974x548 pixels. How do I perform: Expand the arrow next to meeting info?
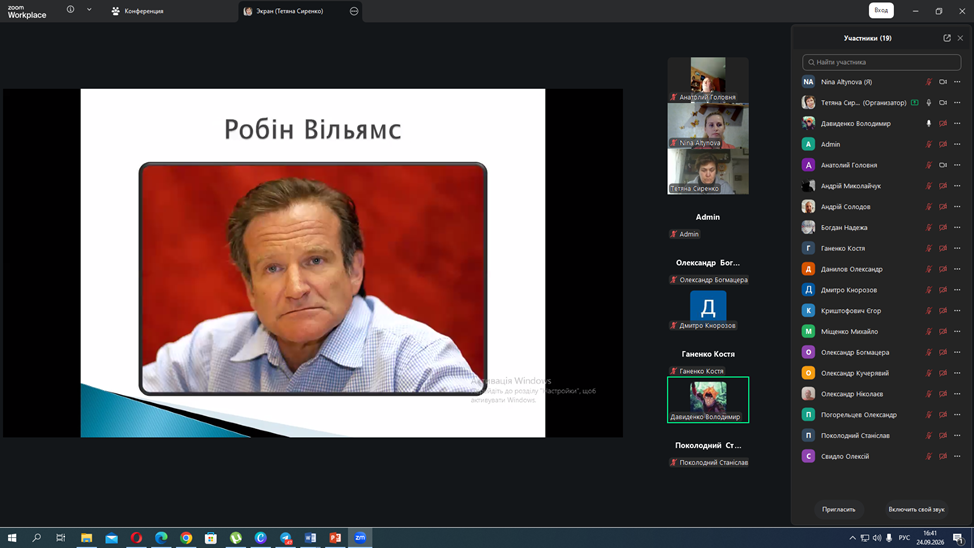[89, 10]
